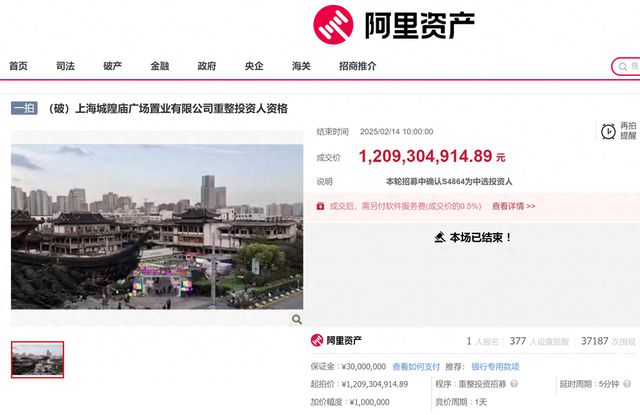This screenshot has height=415, width=640.
Task: Click the 起拍价 ¥1,209,304,914.89 value
Action: pos(375,384)
